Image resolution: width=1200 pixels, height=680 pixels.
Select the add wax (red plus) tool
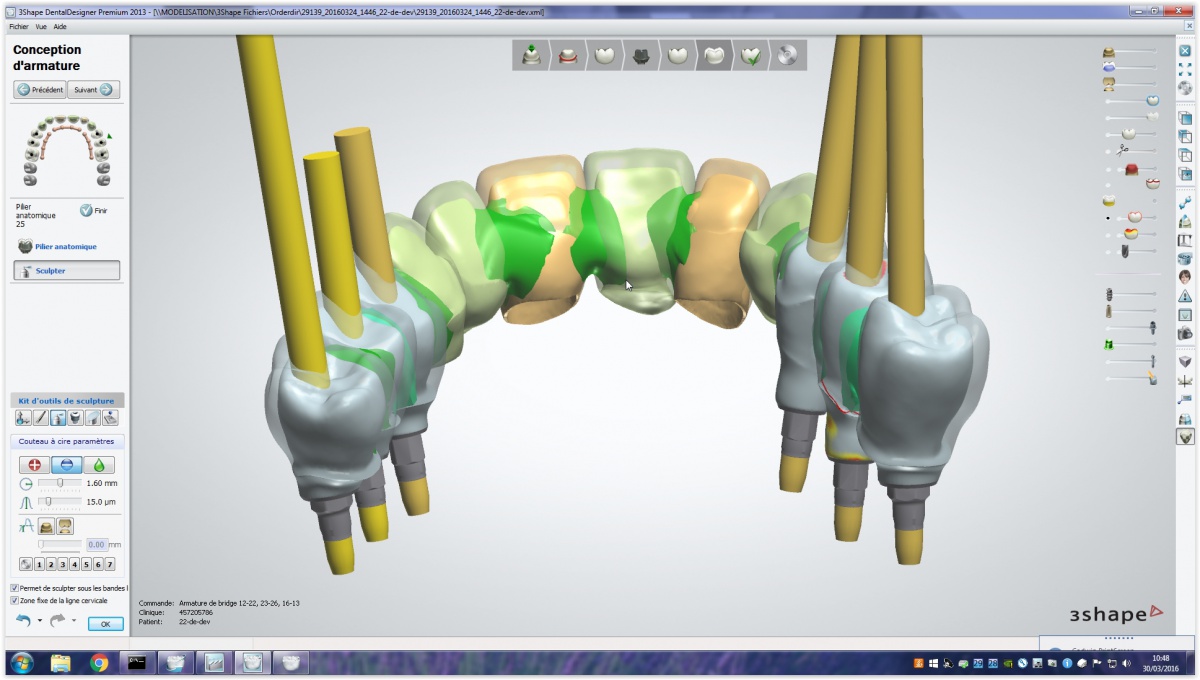(34, 465)
